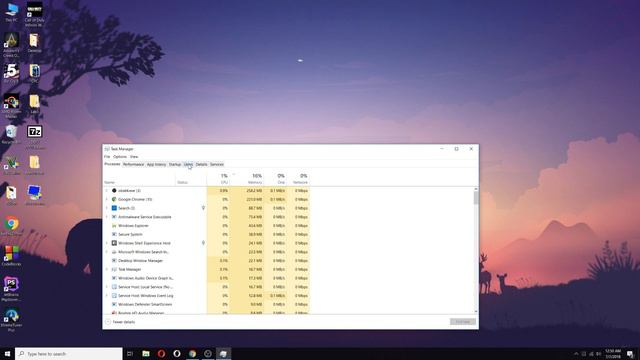The height and width of the screenshot is (360, 640).
Task: Sort processes by CPU column
Action: [218, 179]
